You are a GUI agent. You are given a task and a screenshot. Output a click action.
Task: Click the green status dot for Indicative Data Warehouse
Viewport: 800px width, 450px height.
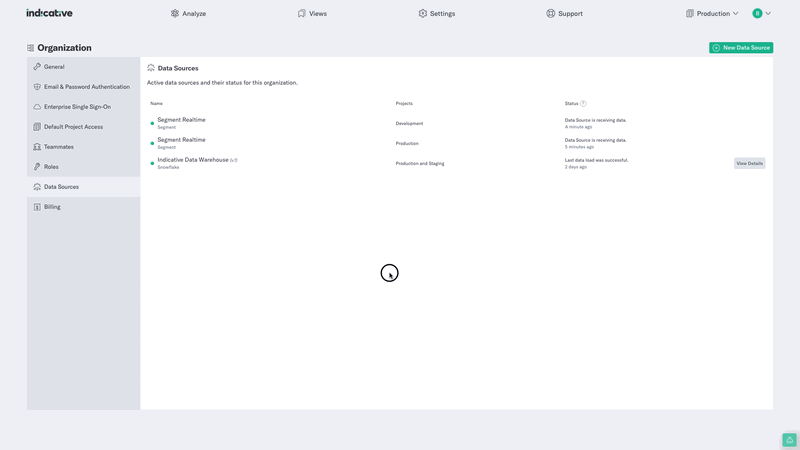point(152,163)
